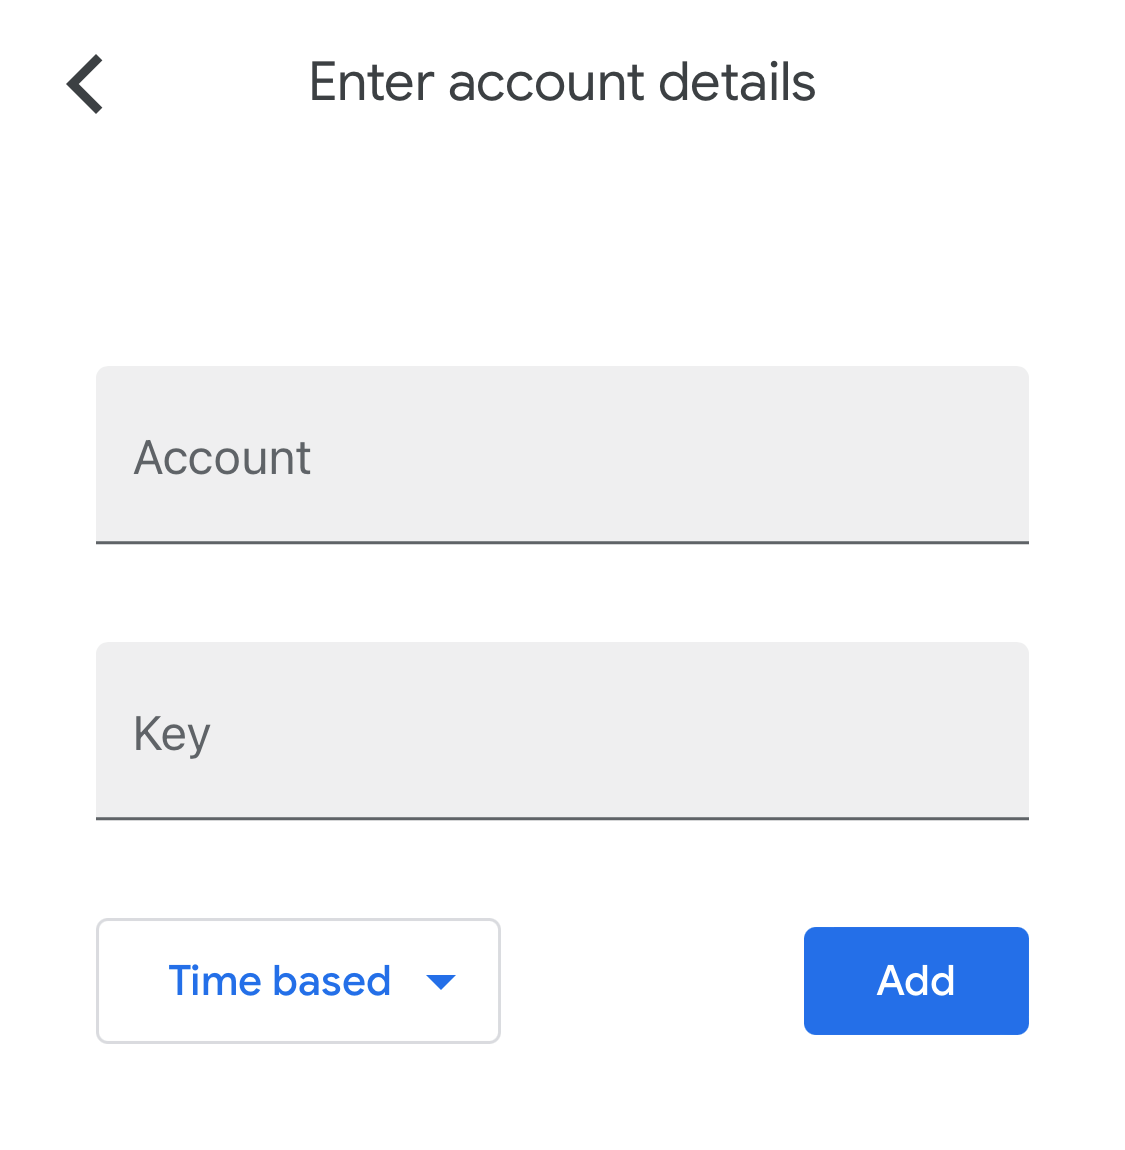Select the Account placeholder text area
Viewport: 1125px width, 1150px height.
222,457
